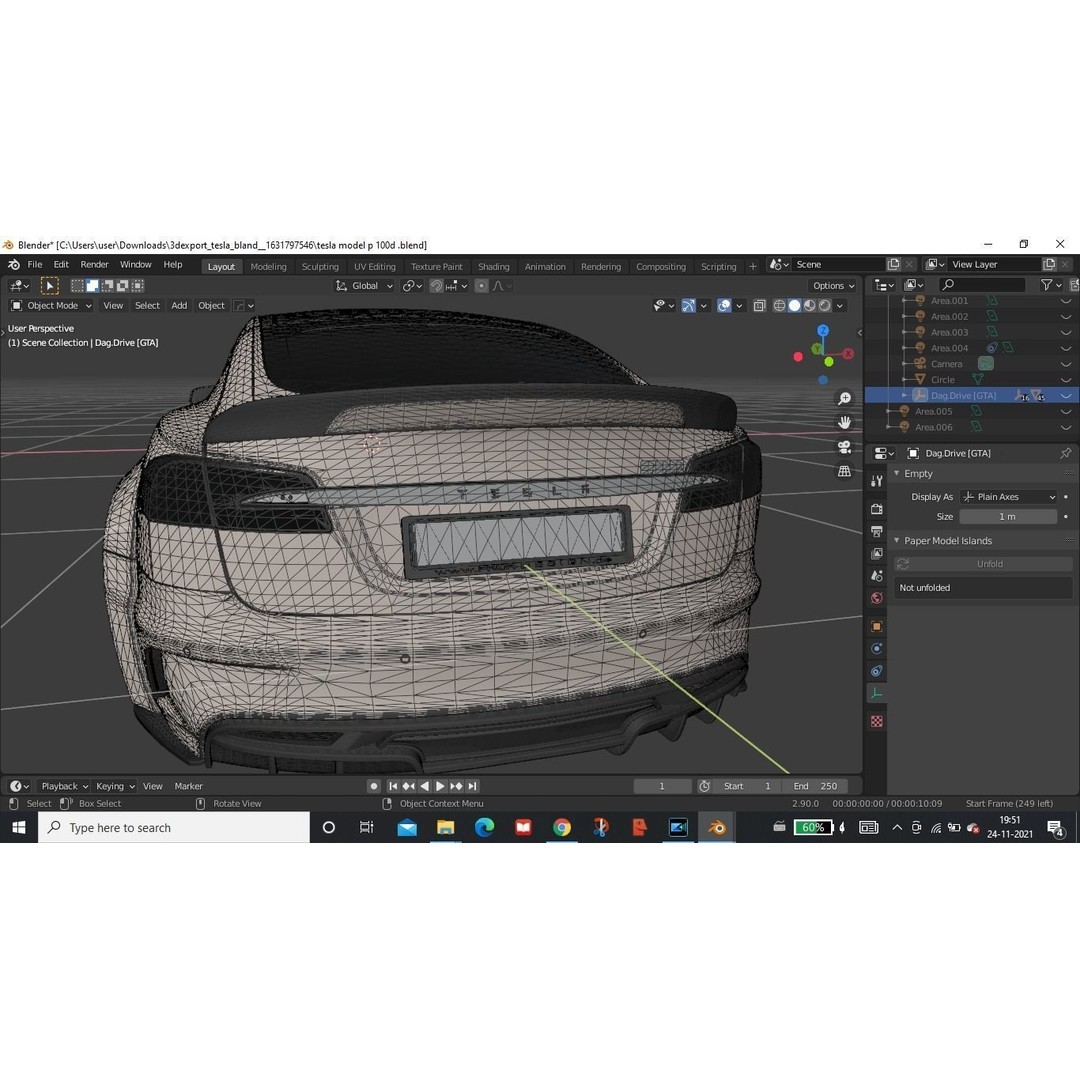Screen dimensions: 1080x1080
Task: Click the Size 1 m field
Action: coord(1008,517)
